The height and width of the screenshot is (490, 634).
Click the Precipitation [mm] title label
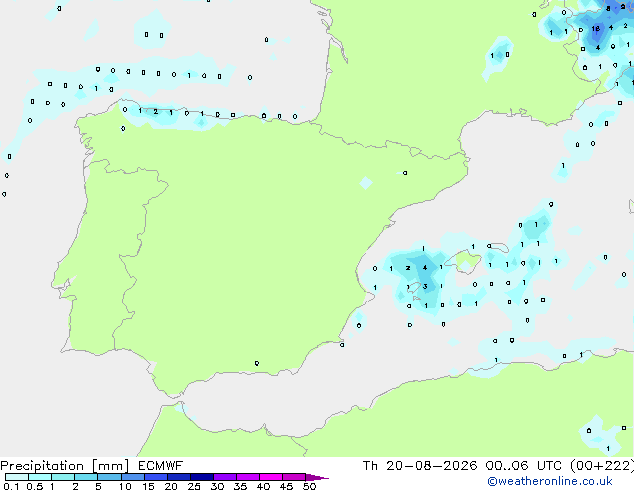click(65, 466)
